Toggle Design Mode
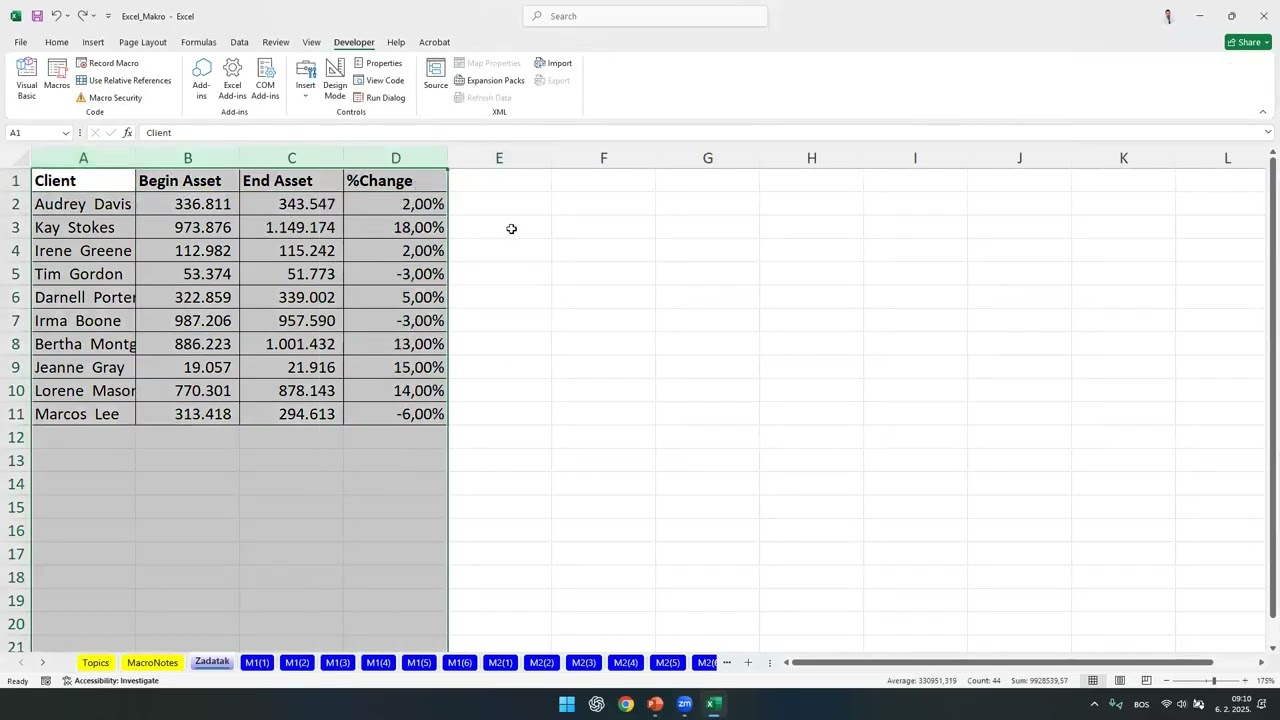The height and width of the screenshot is (720, 1280). pos(335,79)
